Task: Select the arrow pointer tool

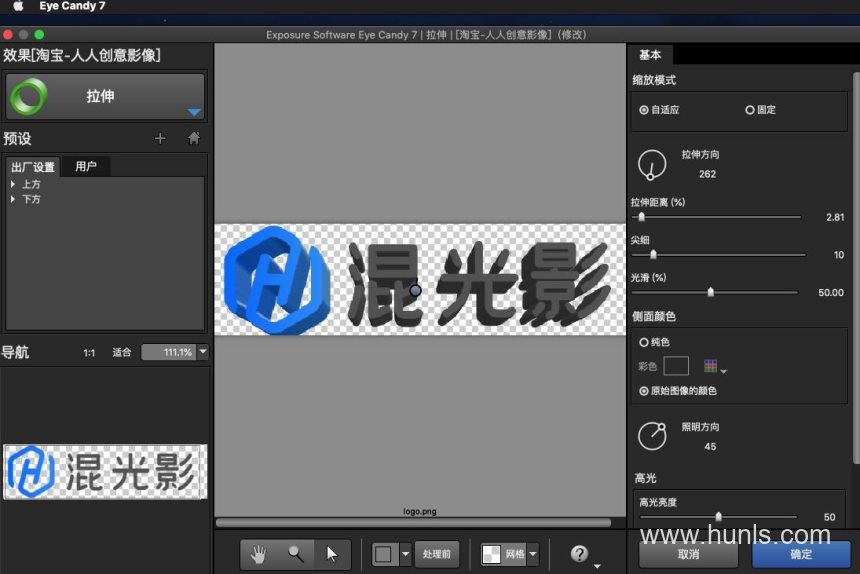Action: (332, 554)
